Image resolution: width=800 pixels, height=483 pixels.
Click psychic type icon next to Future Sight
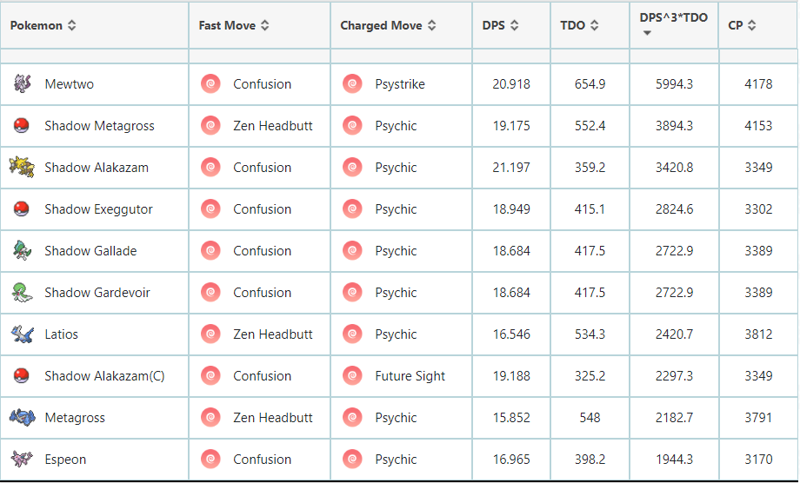coord(352,376)
